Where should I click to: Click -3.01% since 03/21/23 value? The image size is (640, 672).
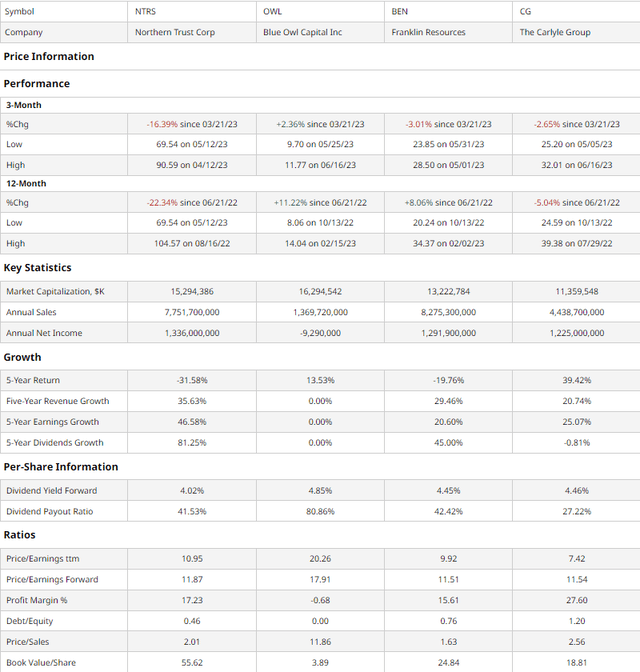pos(448,124)
